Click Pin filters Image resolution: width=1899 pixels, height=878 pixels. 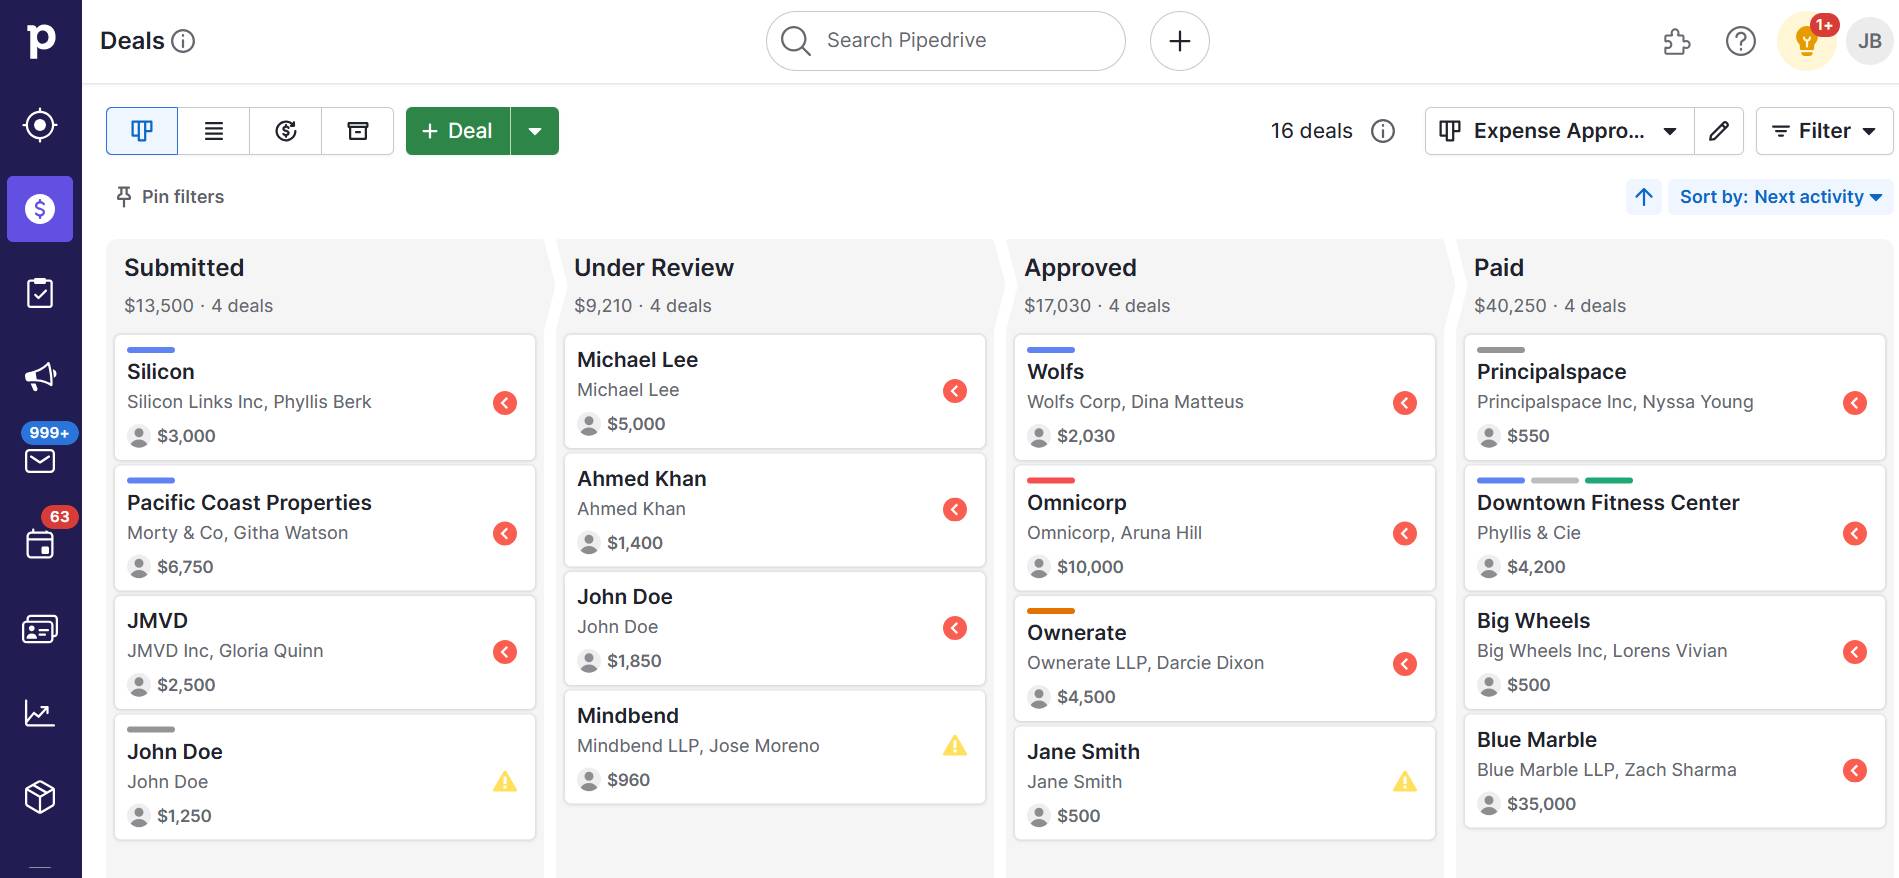pyautogui.click(x=170, y=197)
